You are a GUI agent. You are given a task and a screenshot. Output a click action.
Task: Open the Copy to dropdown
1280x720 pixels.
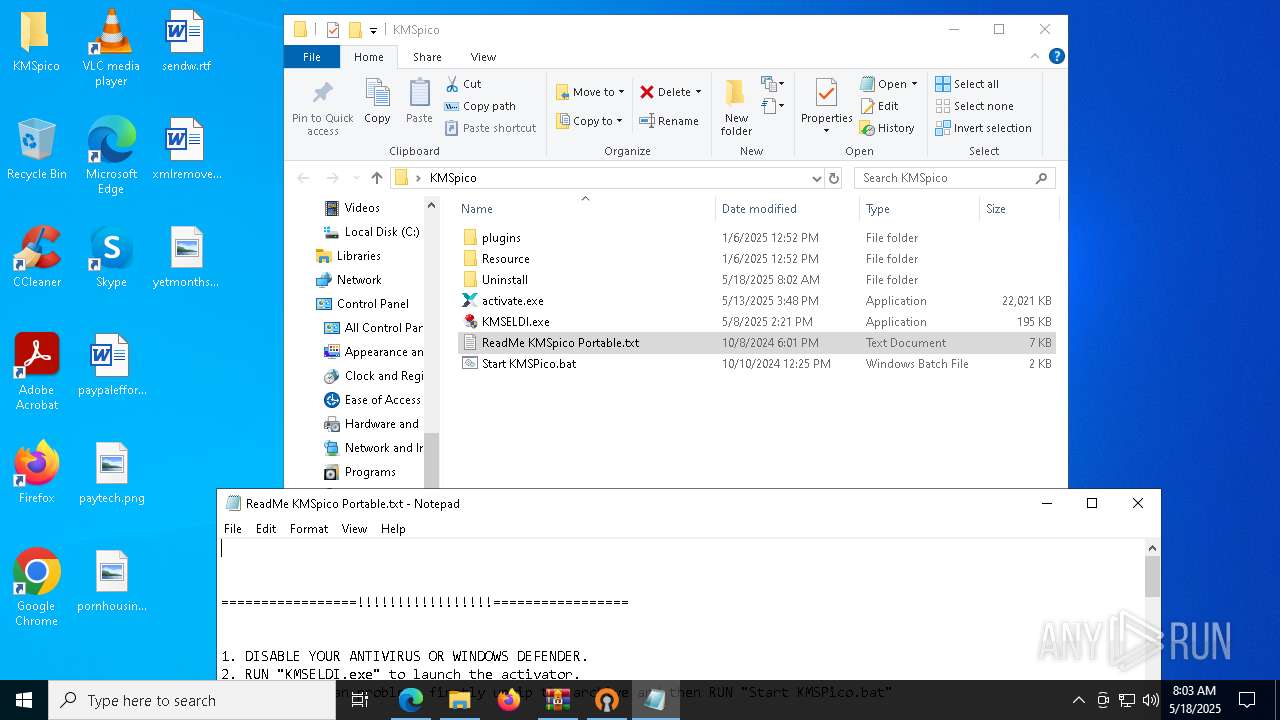[589, 121]
